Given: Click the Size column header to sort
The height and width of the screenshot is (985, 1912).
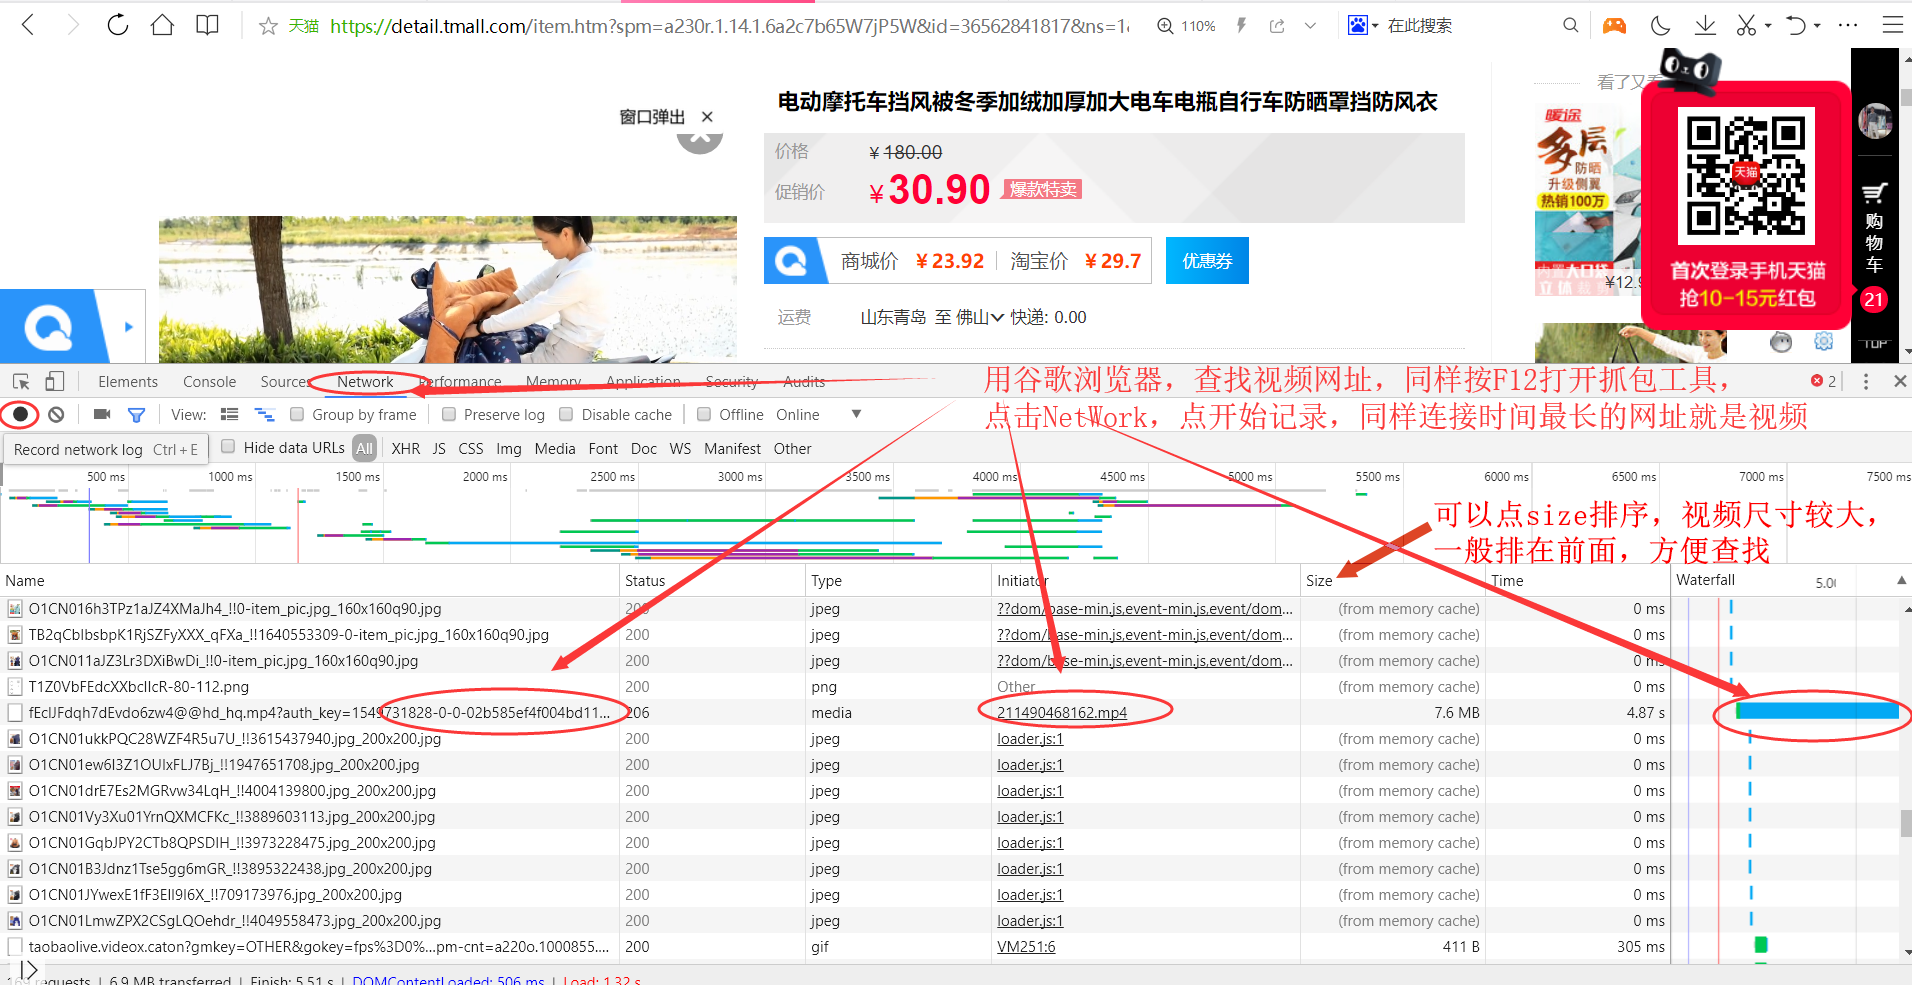Looking at the screenshot, I should [x=1319, y=580].
